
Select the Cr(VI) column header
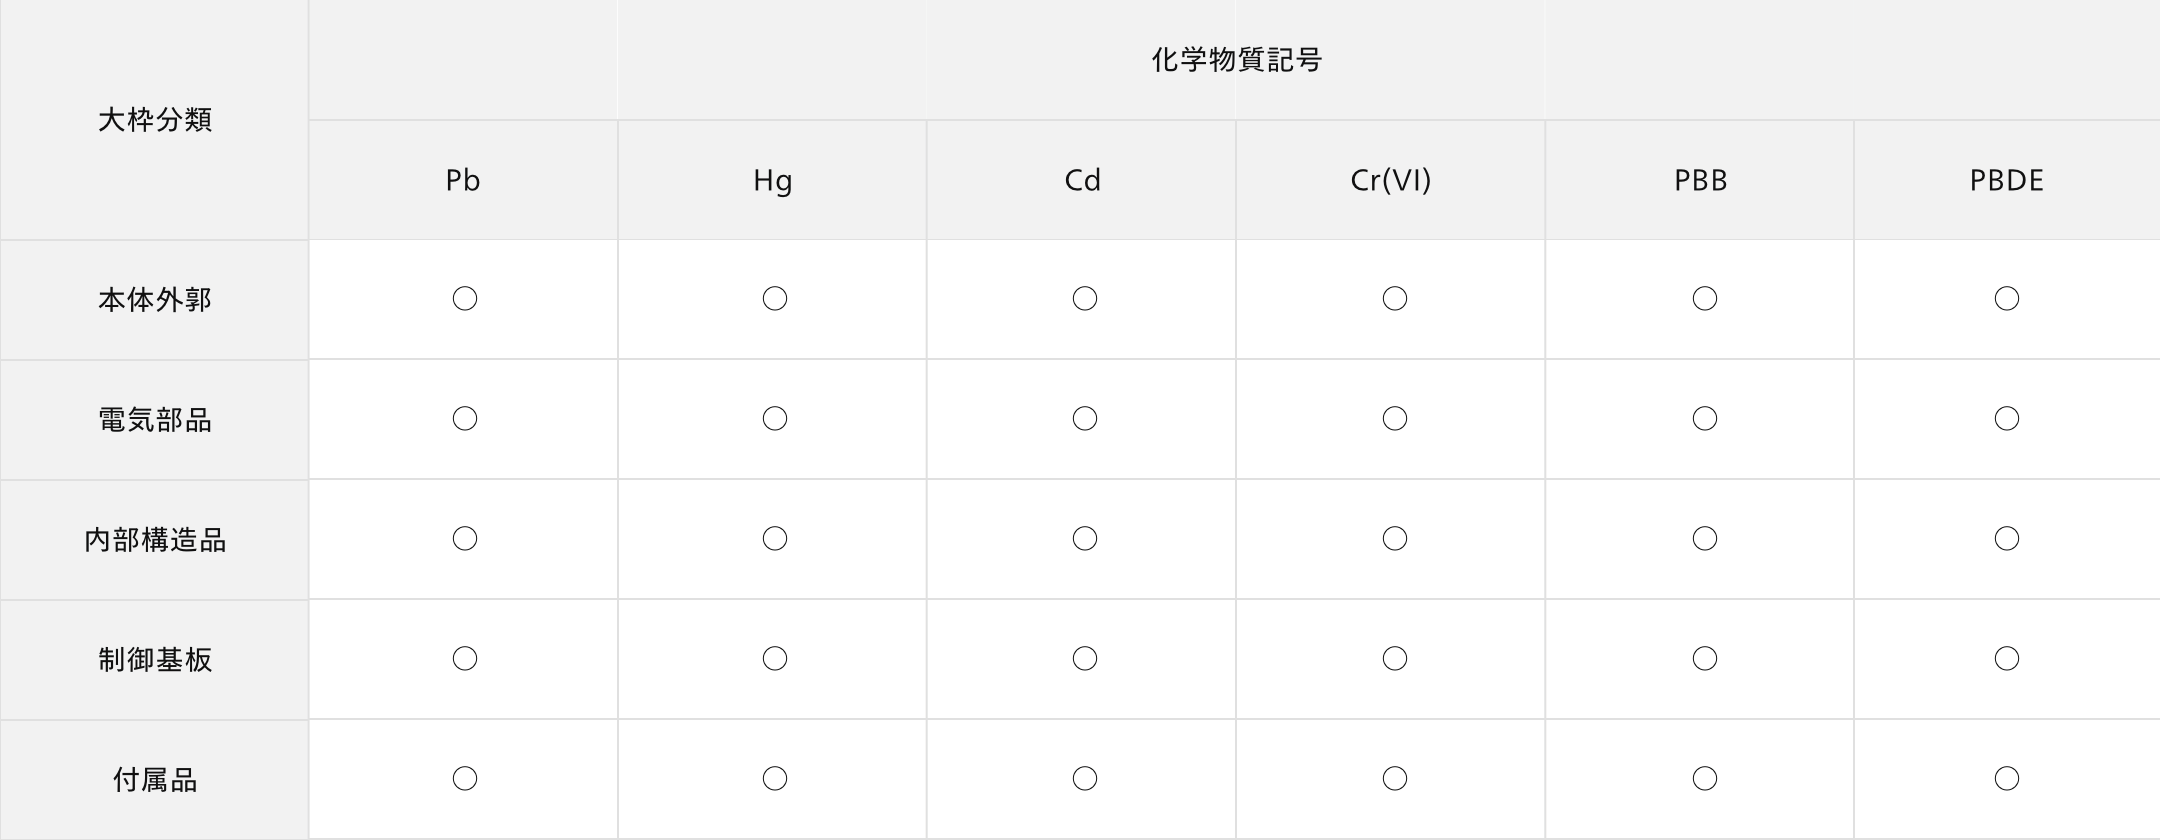(1391, 180)
